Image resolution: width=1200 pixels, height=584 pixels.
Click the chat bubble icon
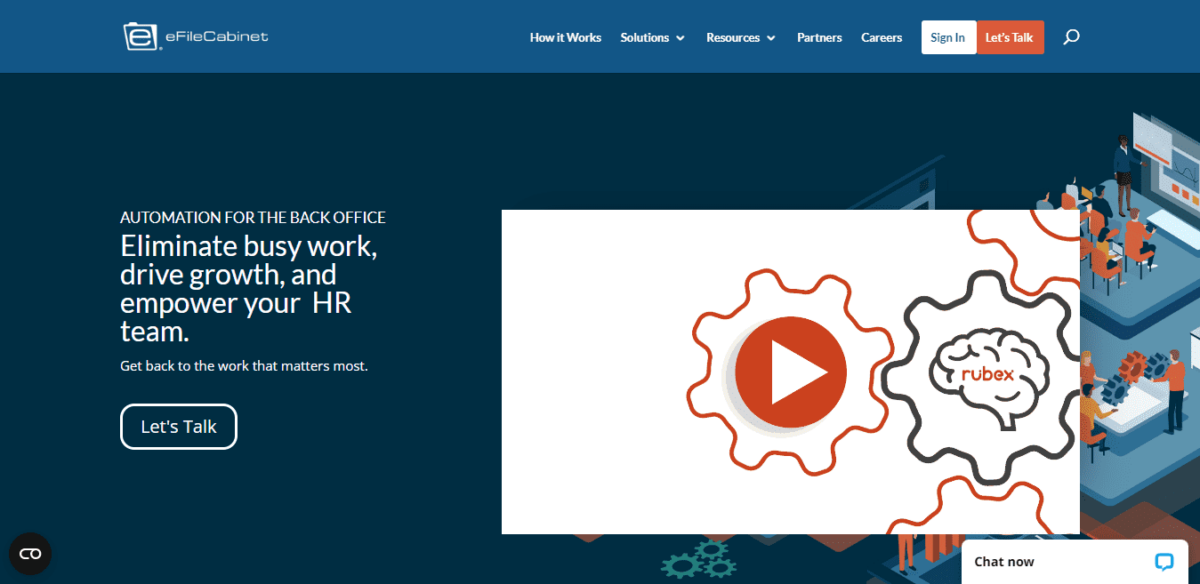coord(1163,561)
